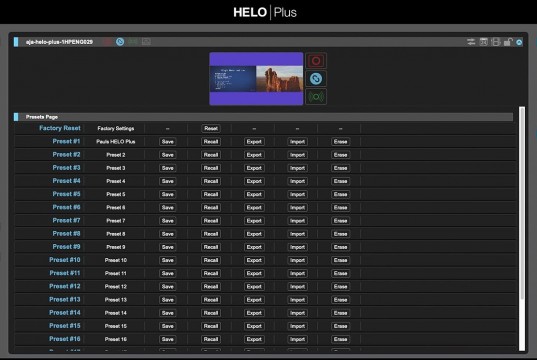The width and height of the screenshot is (537, 360).
Task: Click the 'Preset #13' row label
Action: 65,299
